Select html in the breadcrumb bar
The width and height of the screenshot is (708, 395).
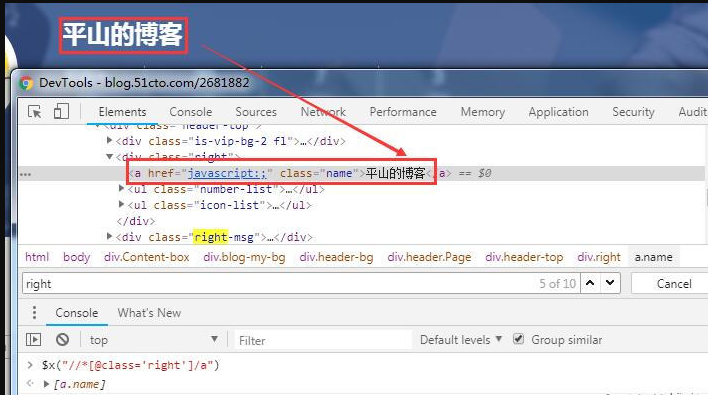click(37, 257)
